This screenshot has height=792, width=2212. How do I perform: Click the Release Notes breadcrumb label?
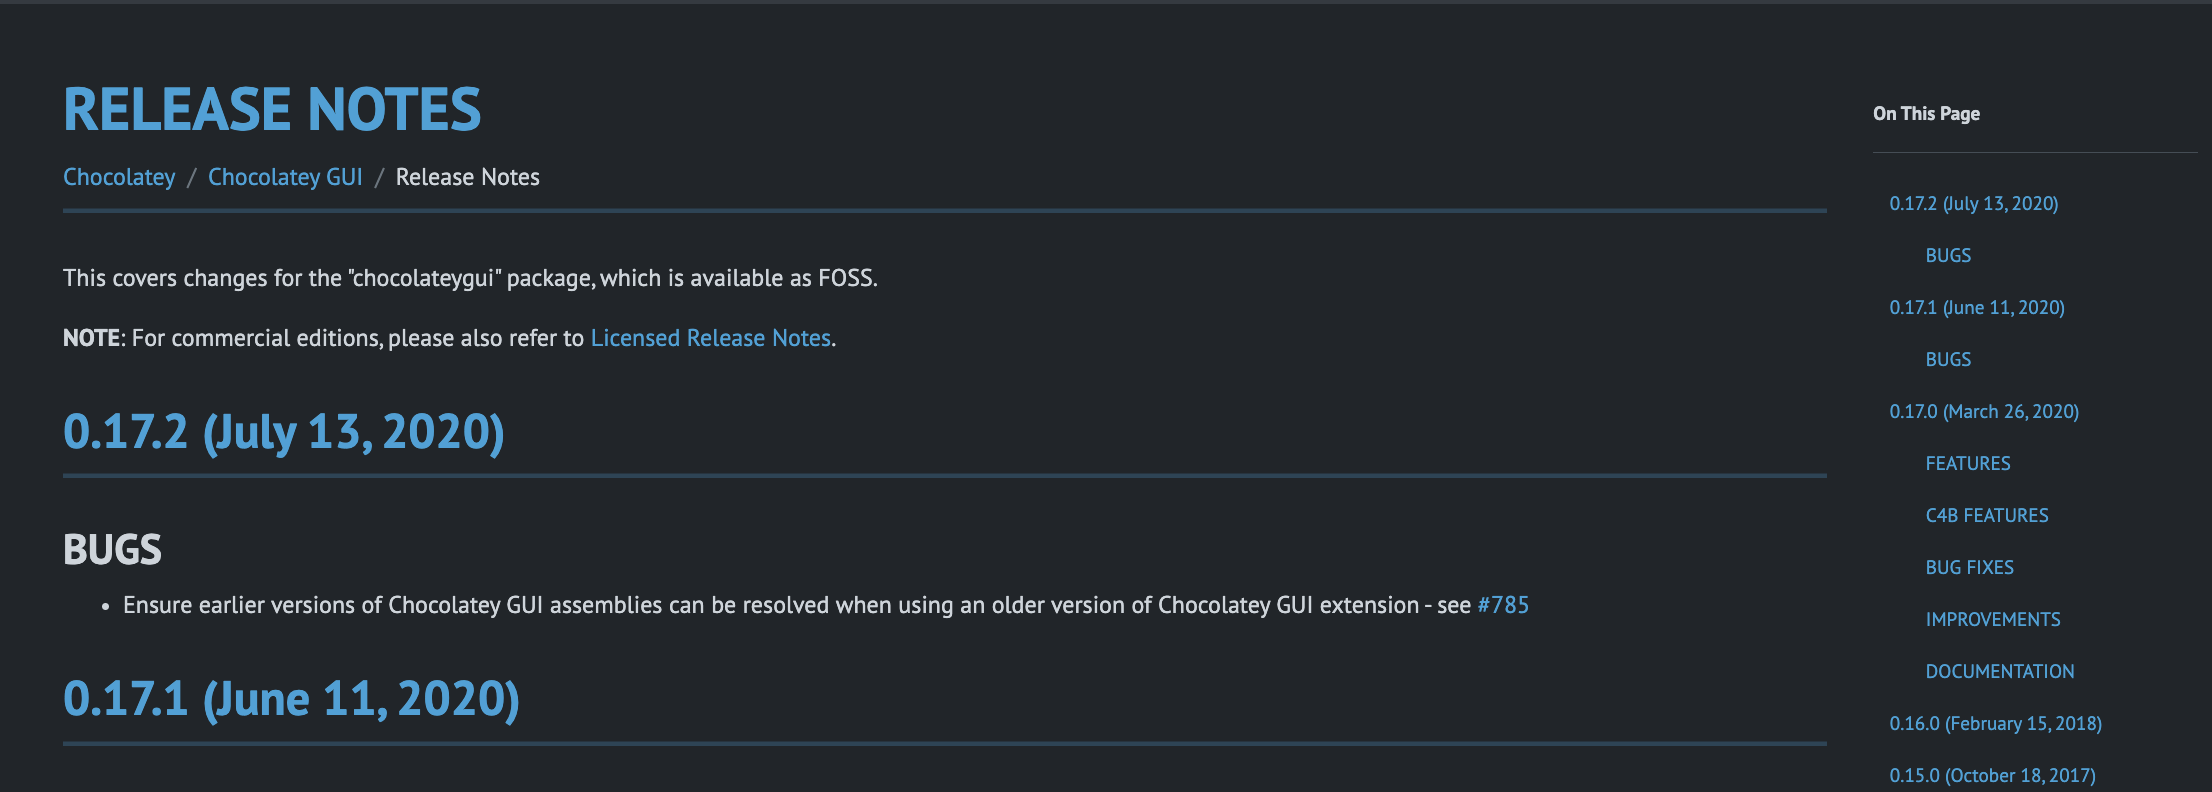point(467,177)
